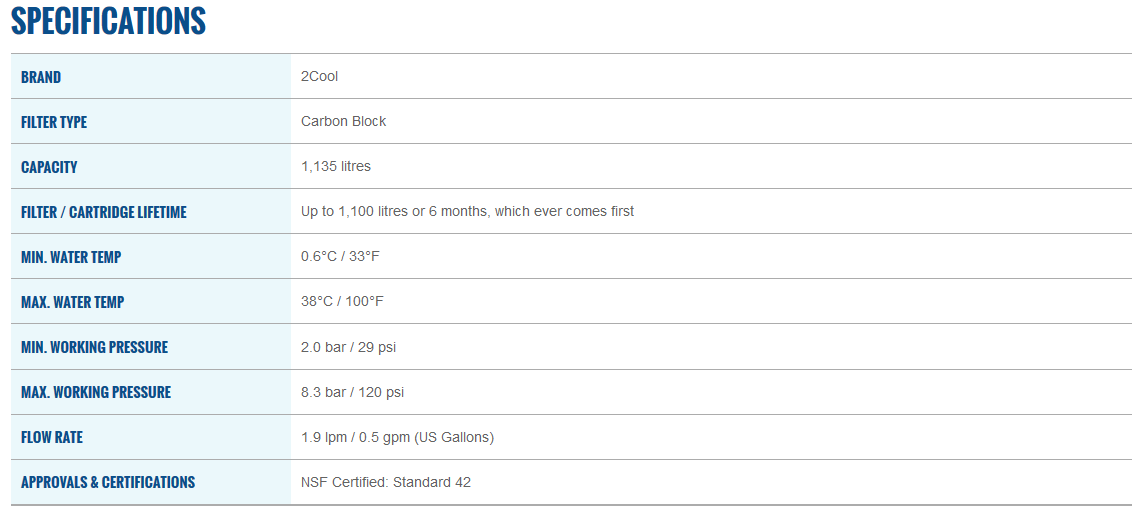This screenshot has height=511, width=1146.
Task: Click the NSF Certified: Standard 42 text
Action: coord(386,482)
